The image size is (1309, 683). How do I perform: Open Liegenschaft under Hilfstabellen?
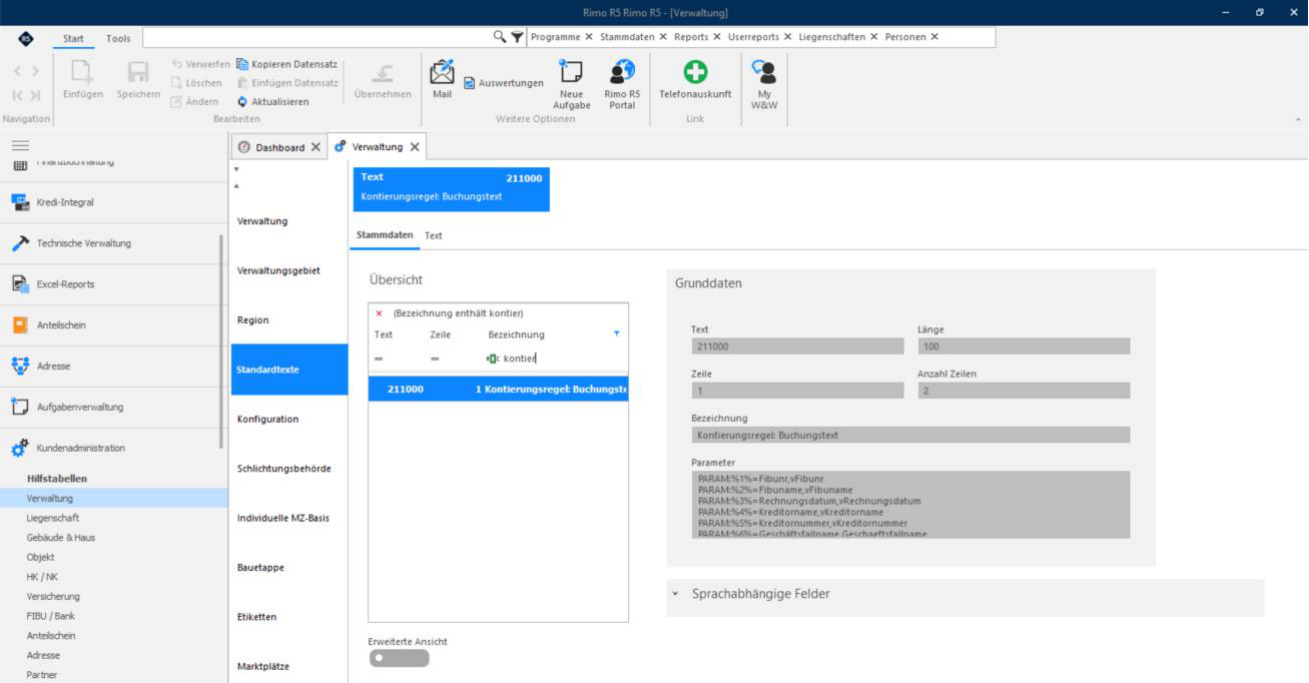pos(53,518)
